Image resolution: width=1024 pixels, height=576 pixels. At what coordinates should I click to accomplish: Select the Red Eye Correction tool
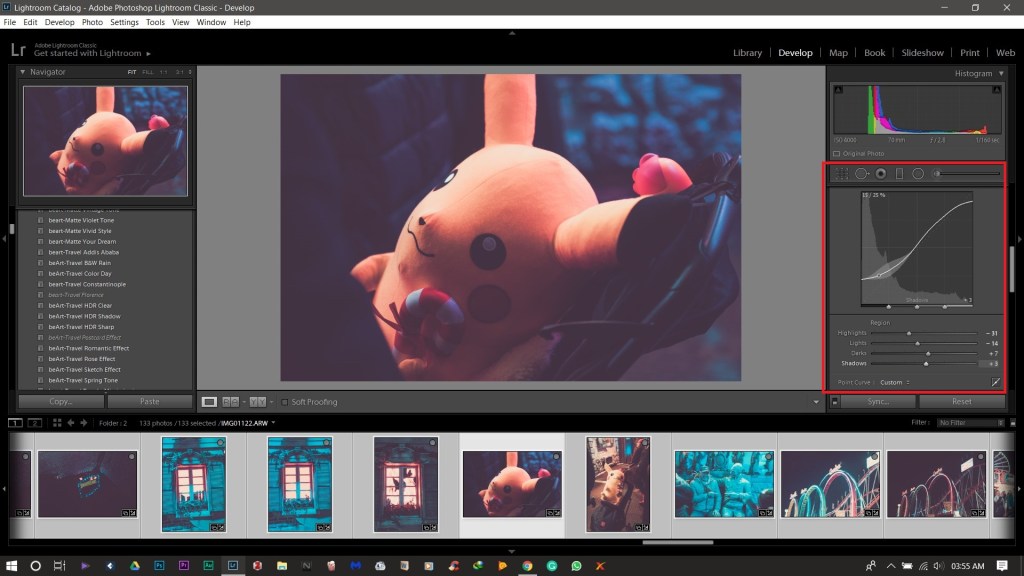coord(880,174)
